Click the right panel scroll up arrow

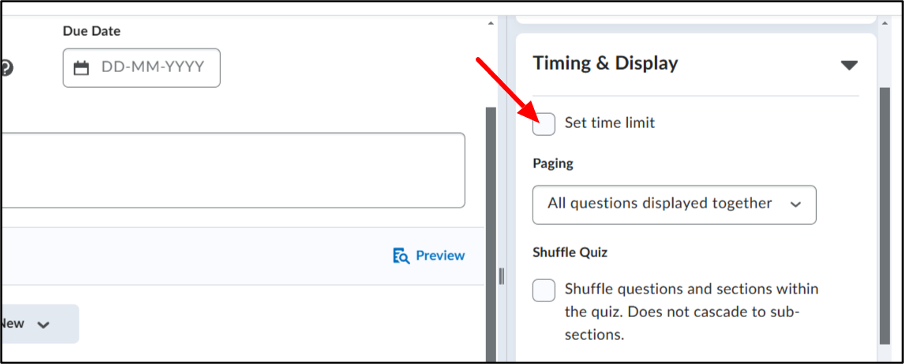(886, 24)
